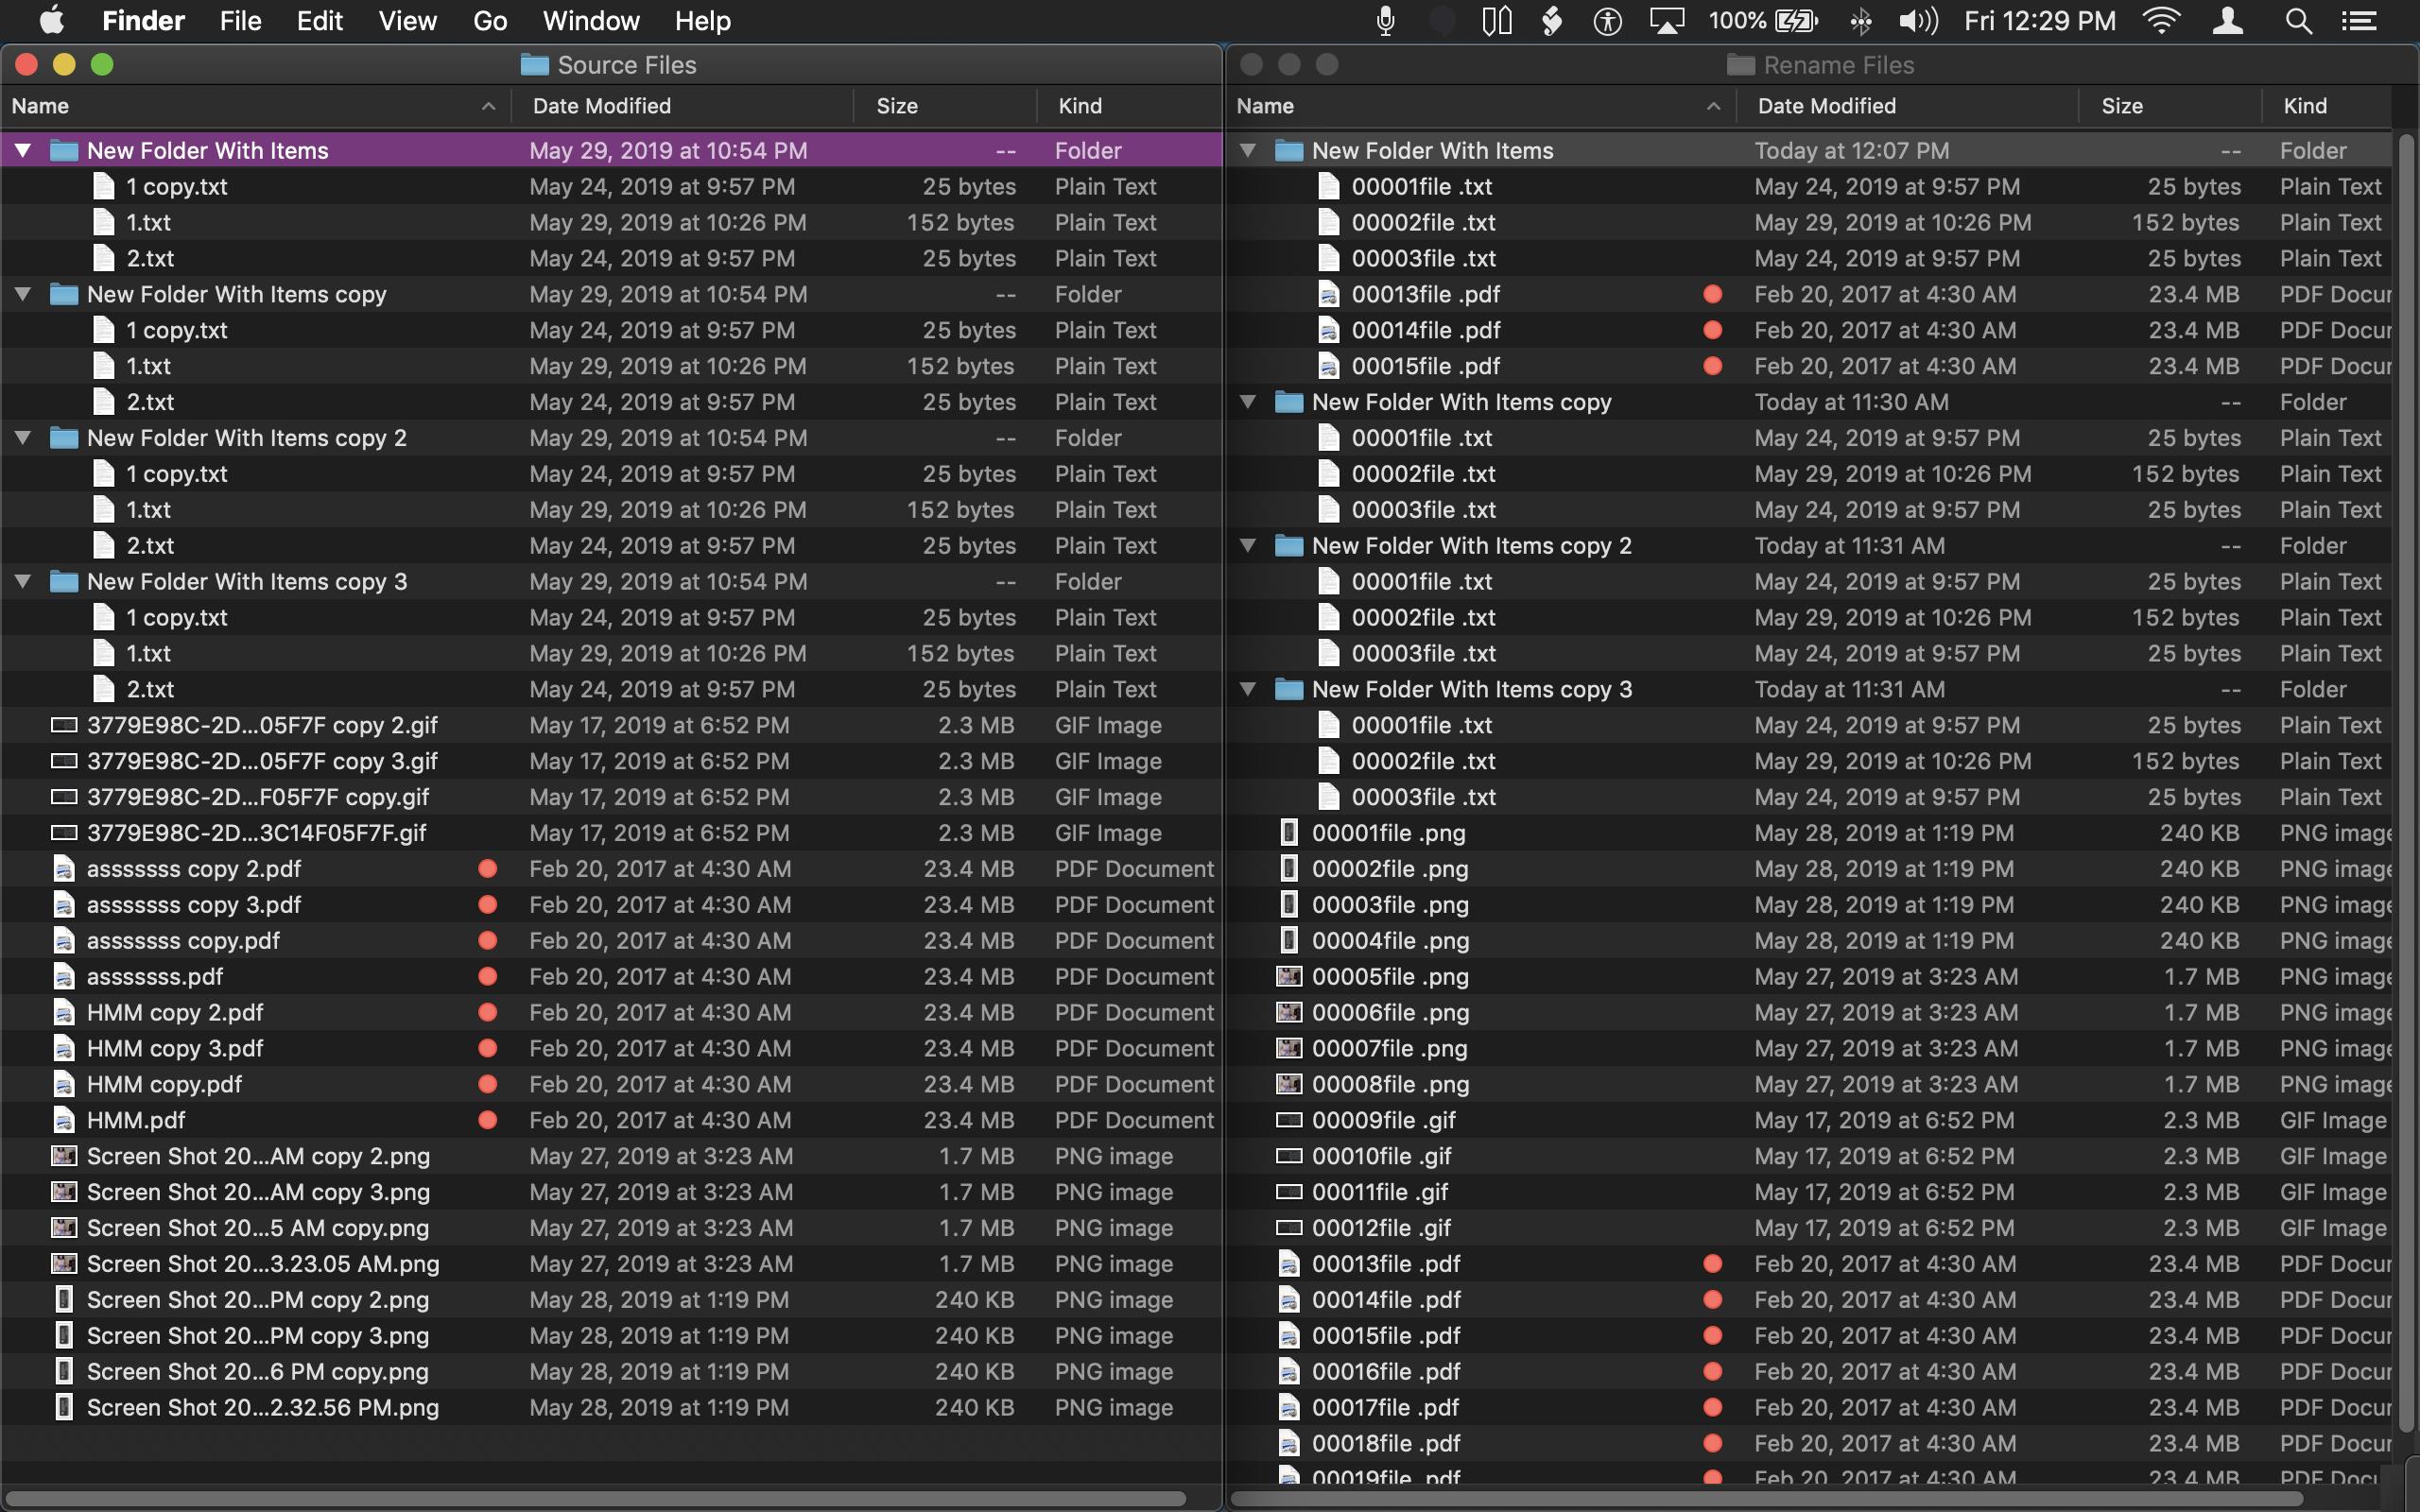Click the clock showing Fri 12:29 PM
The height and width of the screenshot is (1512, 2420).
[2040, 21]
